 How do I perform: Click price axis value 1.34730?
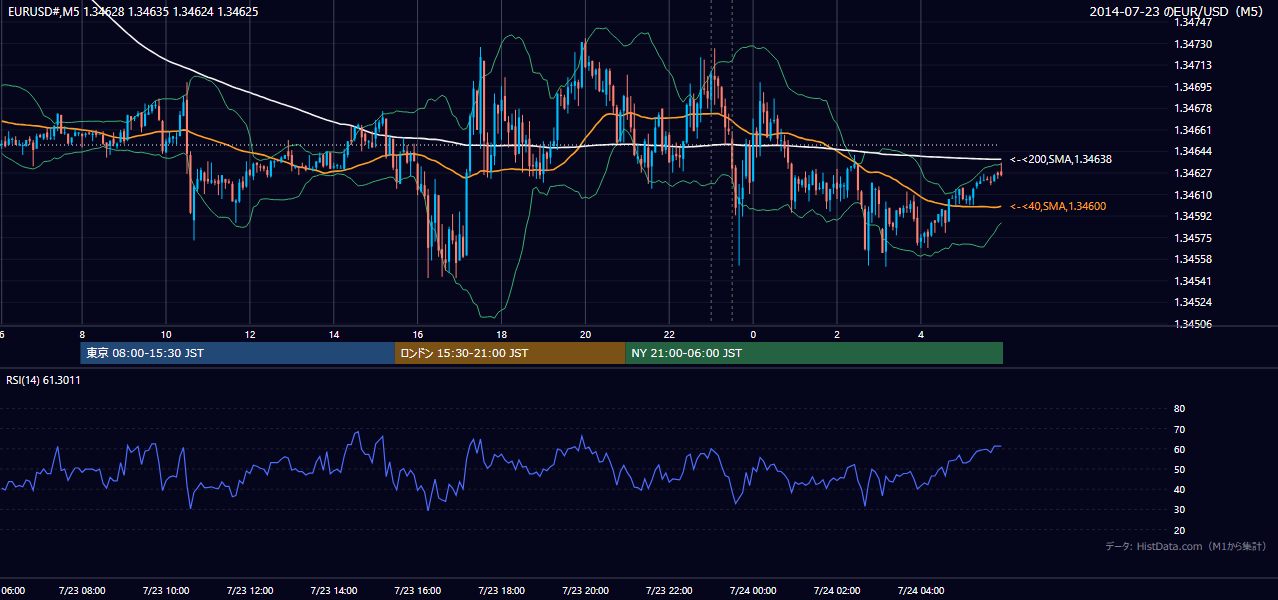click(1193, 44)
